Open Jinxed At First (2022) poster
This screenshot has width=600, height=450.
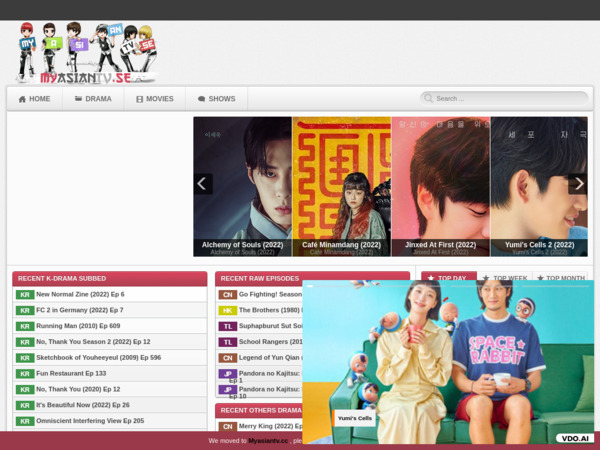441,186
